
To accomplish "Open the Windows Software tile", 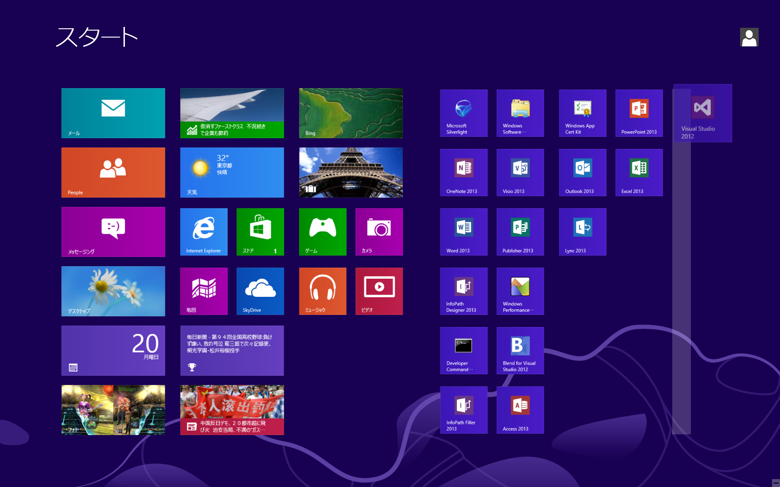I will pyautogui.click(x=520, y=113).
